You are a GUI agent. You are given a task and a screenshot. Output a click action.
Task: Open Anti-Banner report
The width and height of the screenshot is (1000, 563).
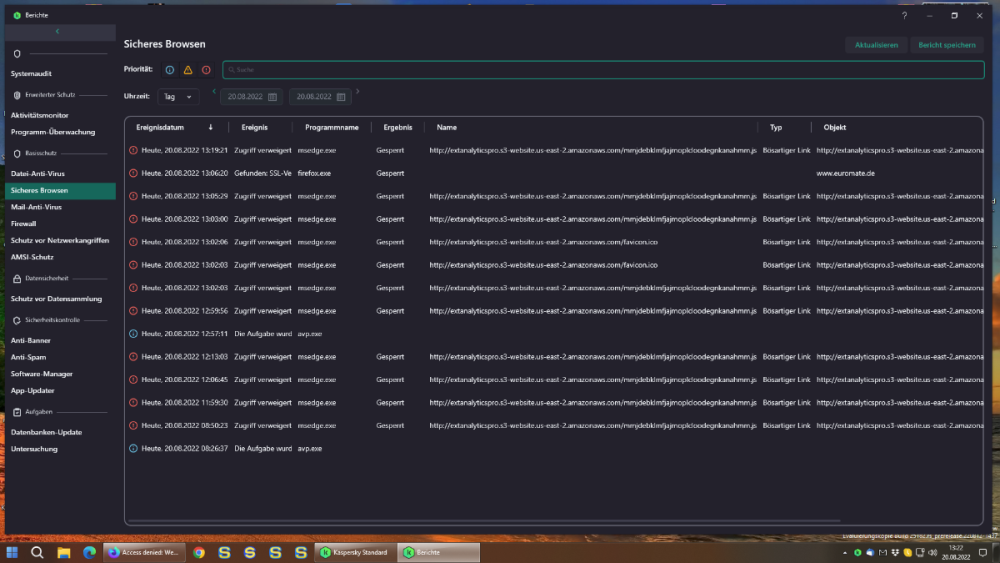click(x=31, y=340)
